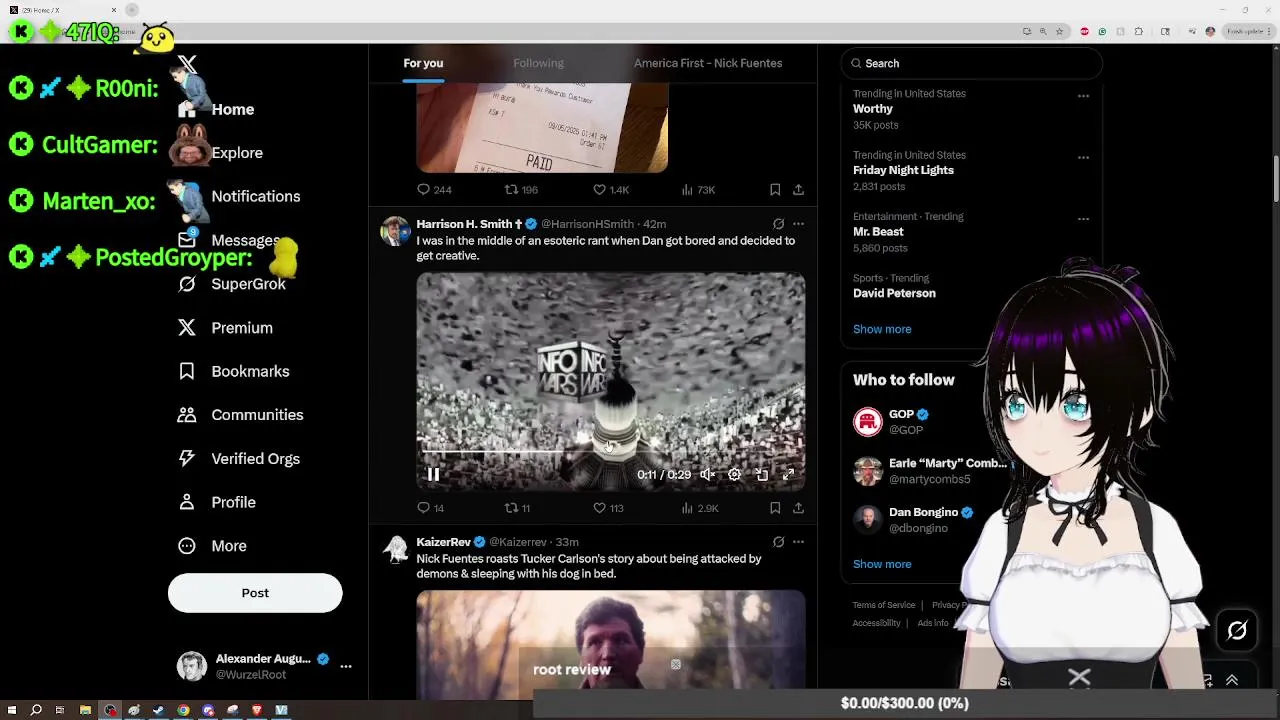Viewport: 1280px width, 720px height.
Task: Switch to the Following tab
Action: pos(538,63)
